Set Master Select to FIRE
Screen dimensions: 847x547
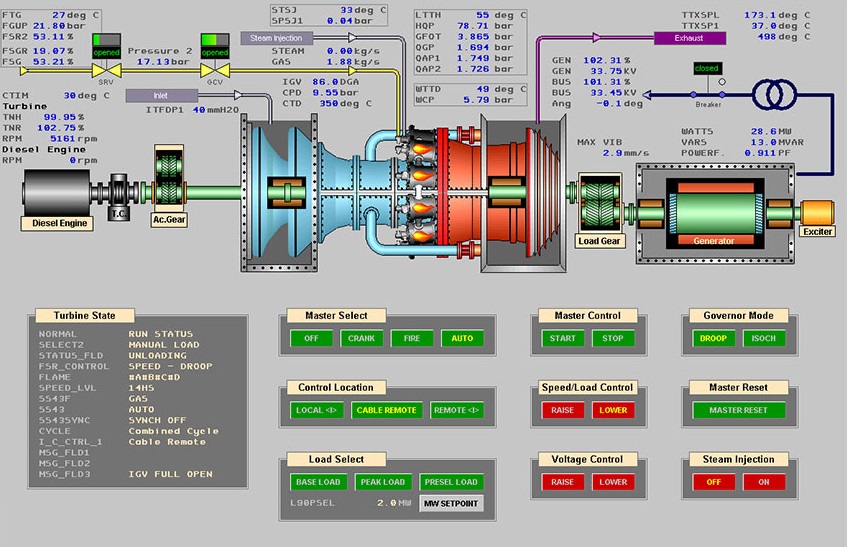tap(412, 338)
